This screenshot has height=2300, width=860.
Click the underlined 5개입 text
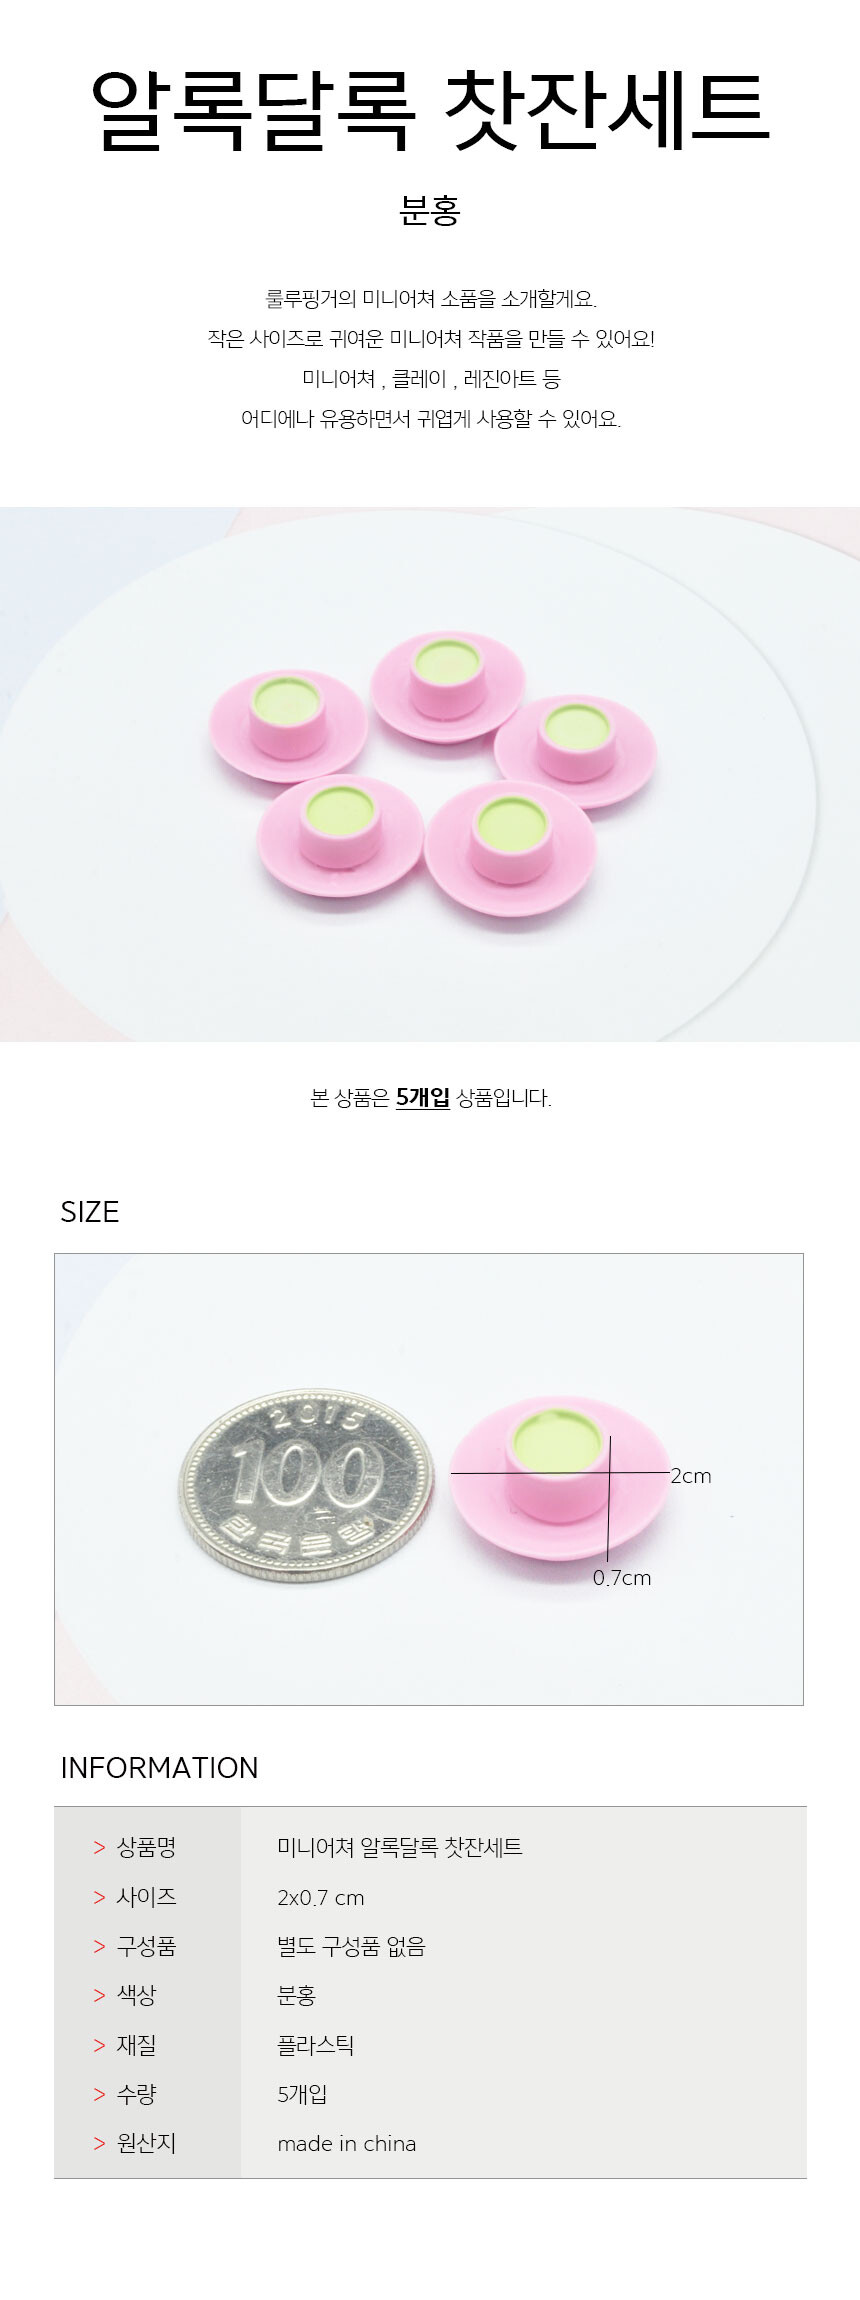(423, 1098)
